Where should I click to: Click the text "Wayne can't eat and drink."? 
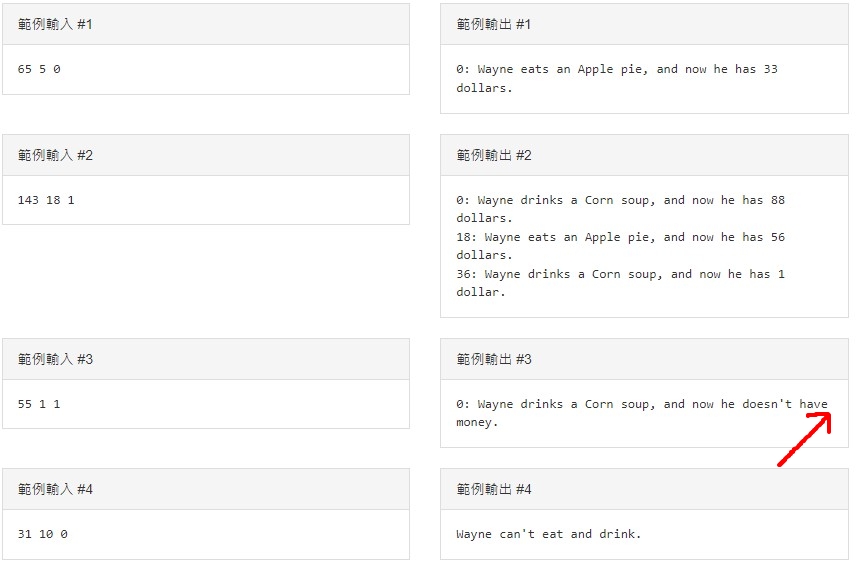pyautogui.click(x=548, y=534)
